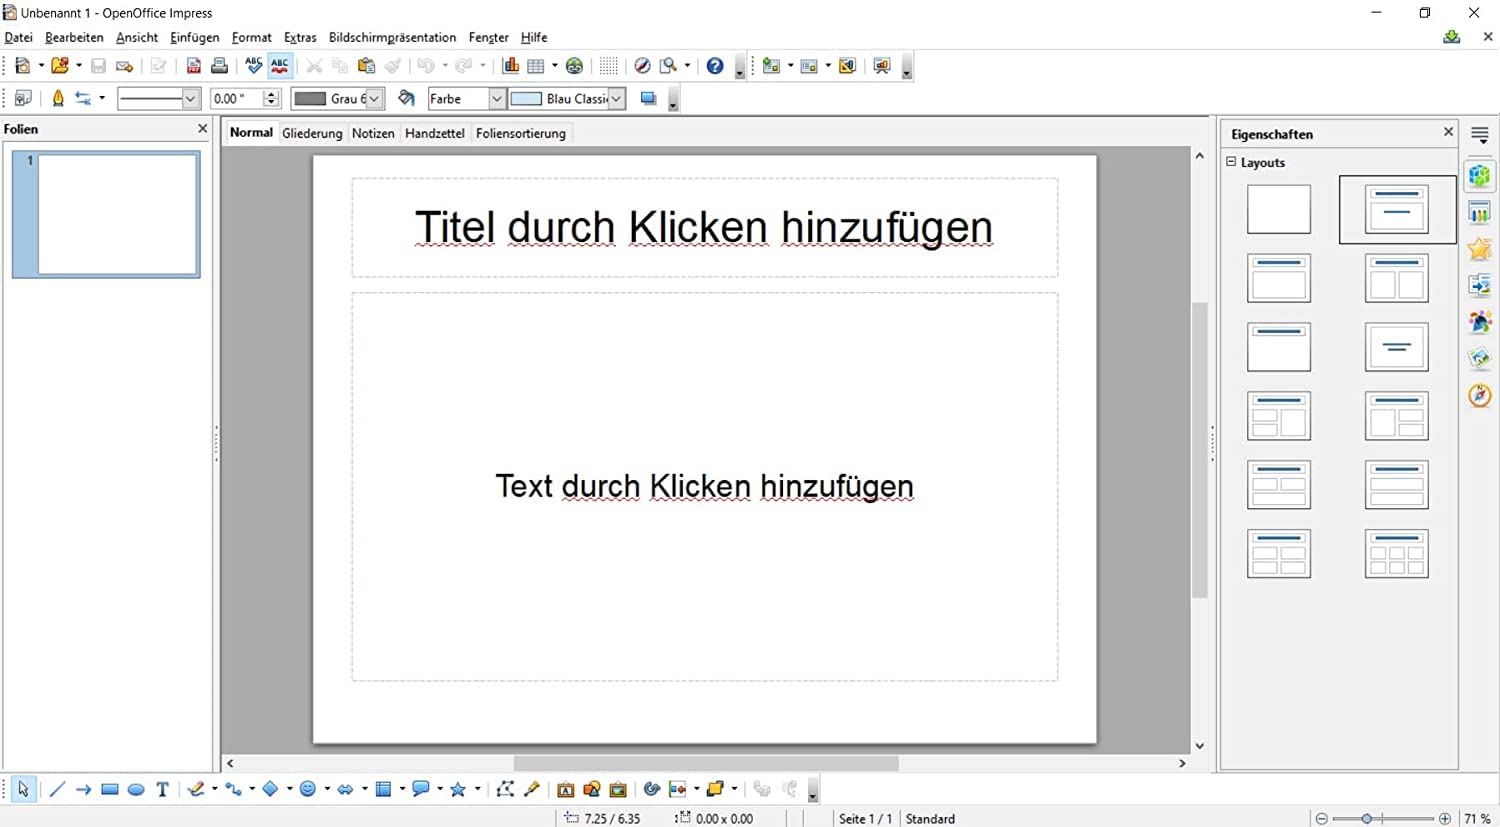
Task: Switch to the Notizen tab
Action: coord(373,133)
